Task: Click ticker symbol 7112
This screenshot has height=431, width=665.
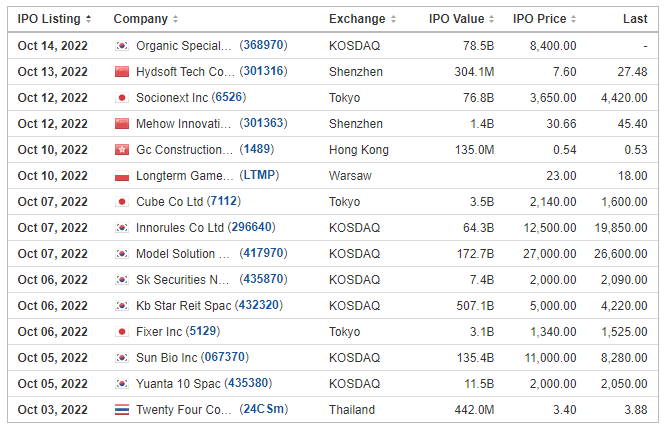Action: click(x=224, y=201)
